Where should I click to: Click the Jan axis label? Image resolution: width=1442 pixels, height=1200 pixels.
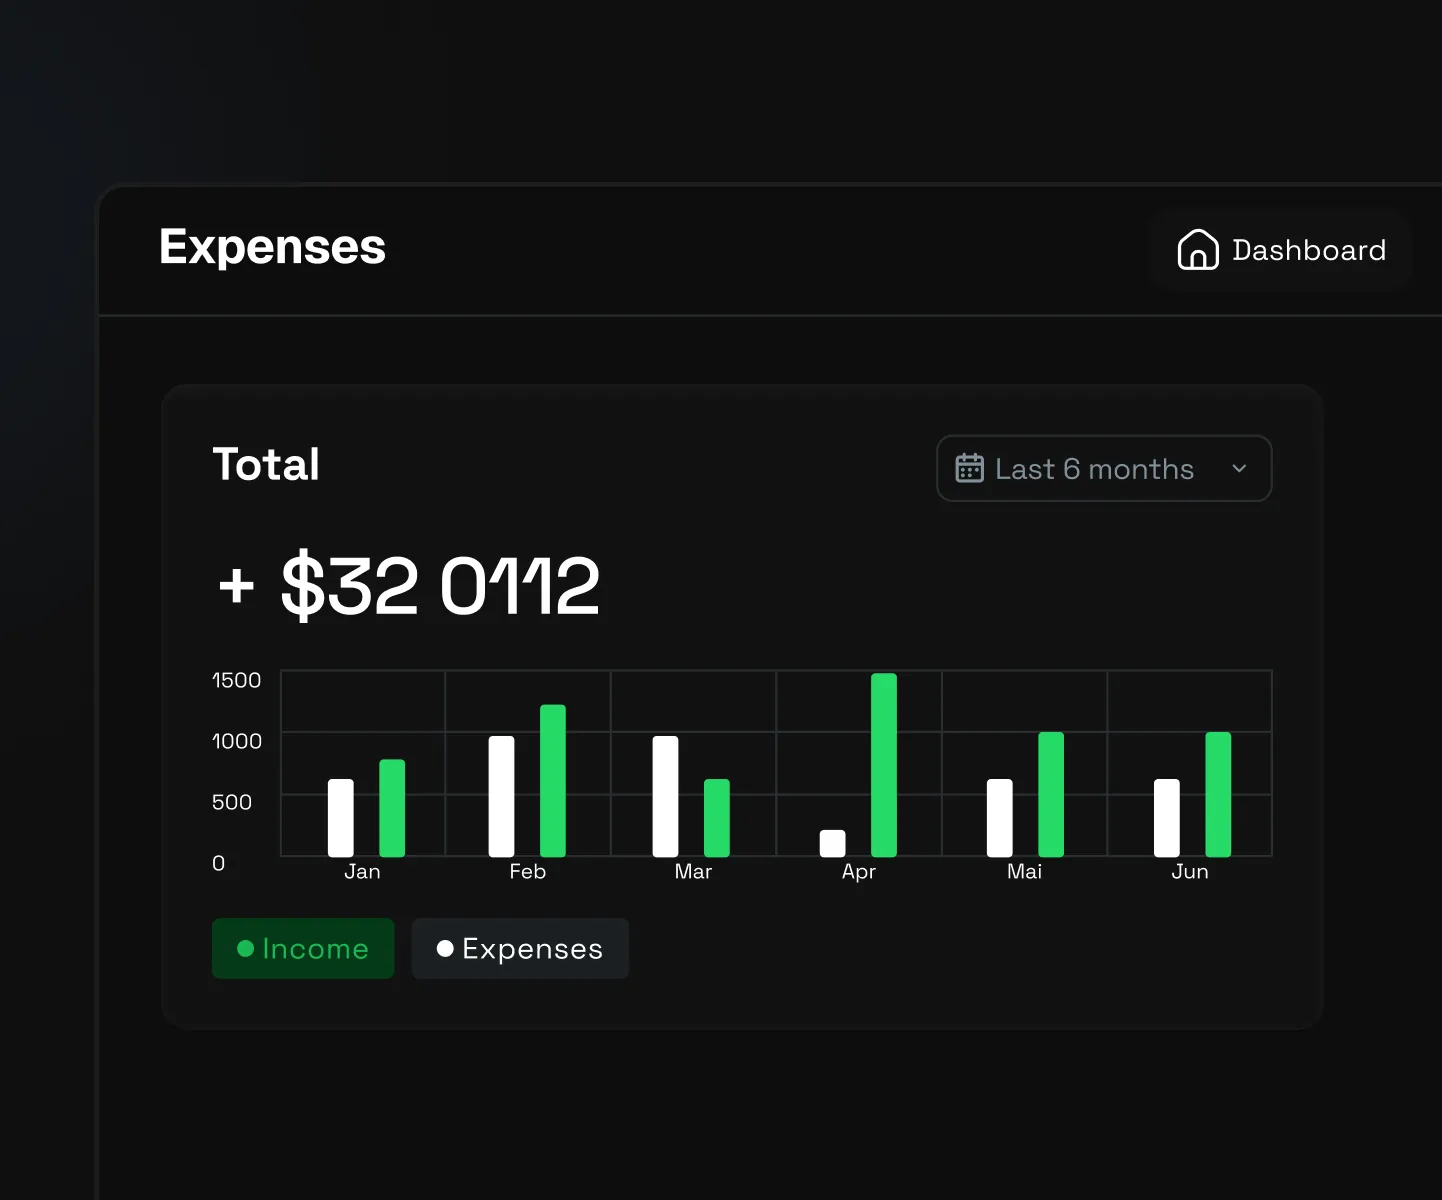(x=362, y=872)
